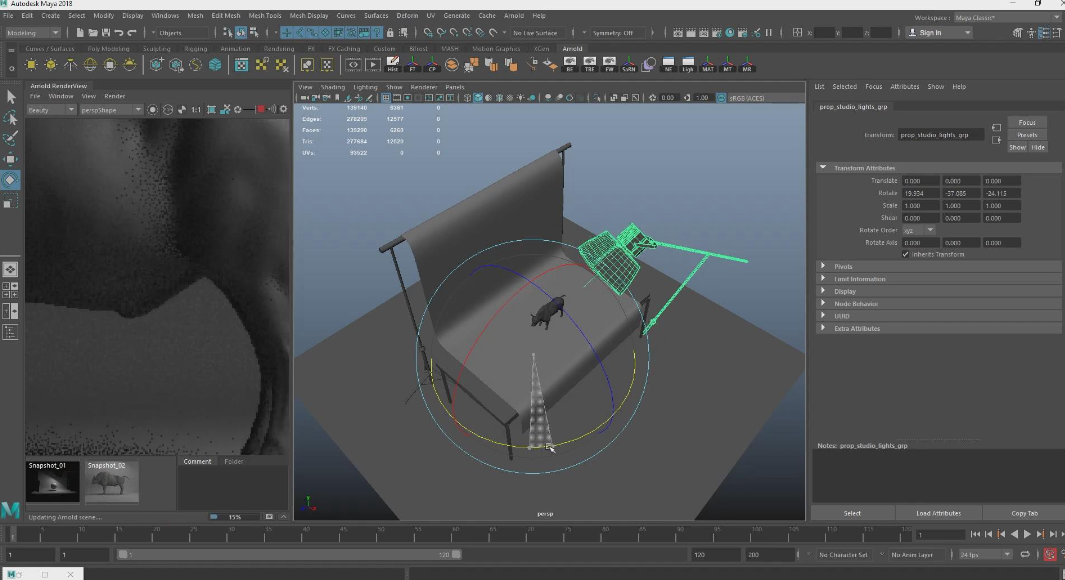Click the MAT shelf icon

(x=708, y=65)
